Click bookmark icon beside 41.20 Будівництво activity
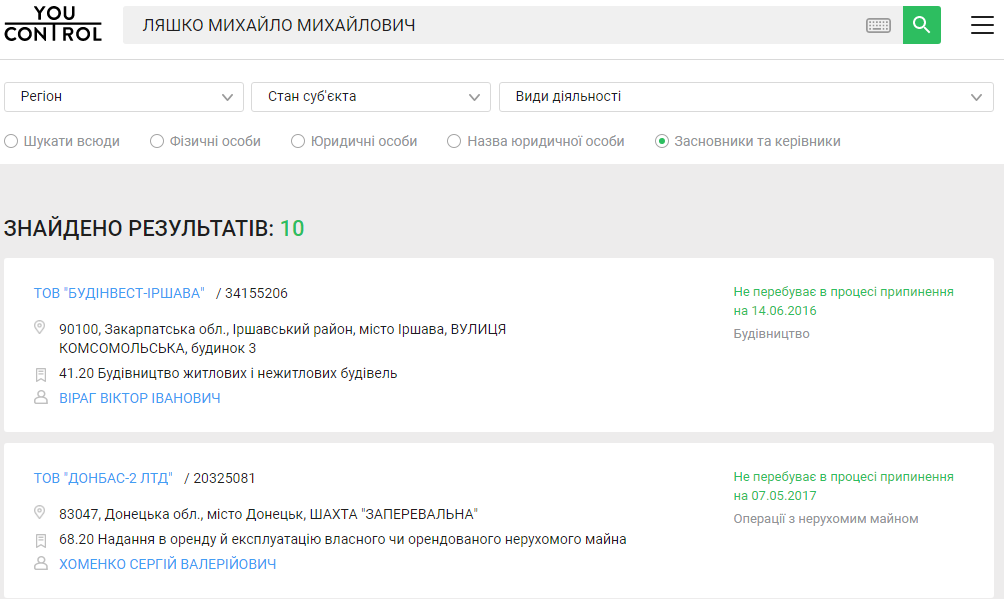Viewport: 1004px width, 599px height. [x=41, y=374]
